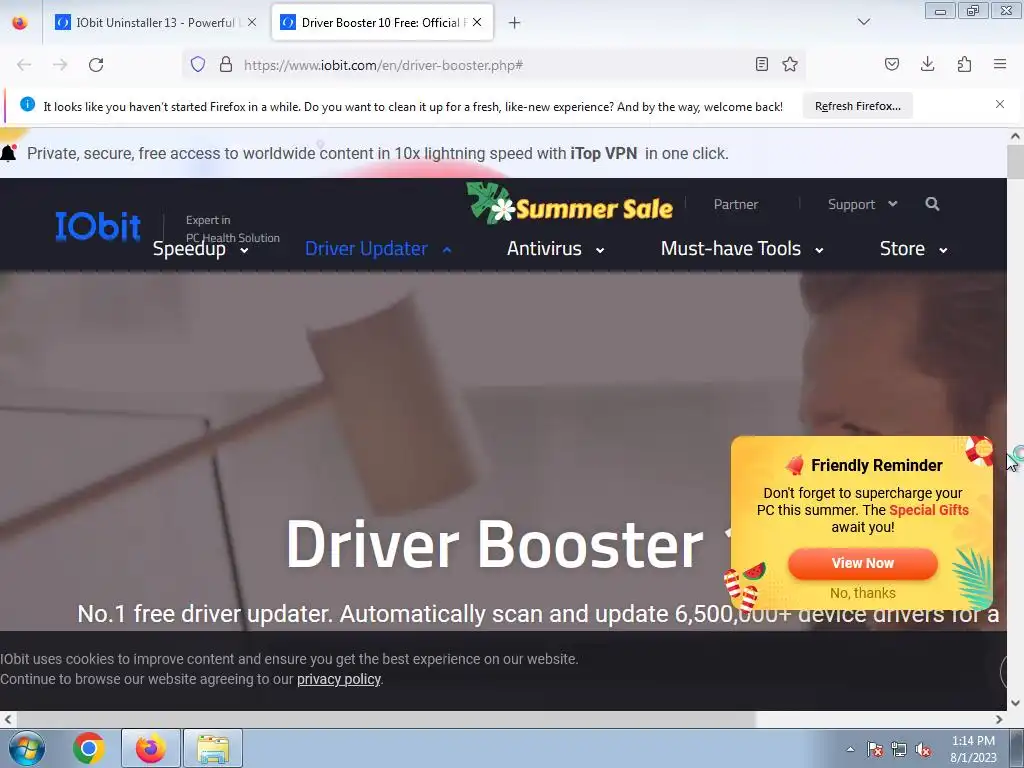Open a new tab with the plus icon
Screen dimensions: 1024x768
pos(515,23)
